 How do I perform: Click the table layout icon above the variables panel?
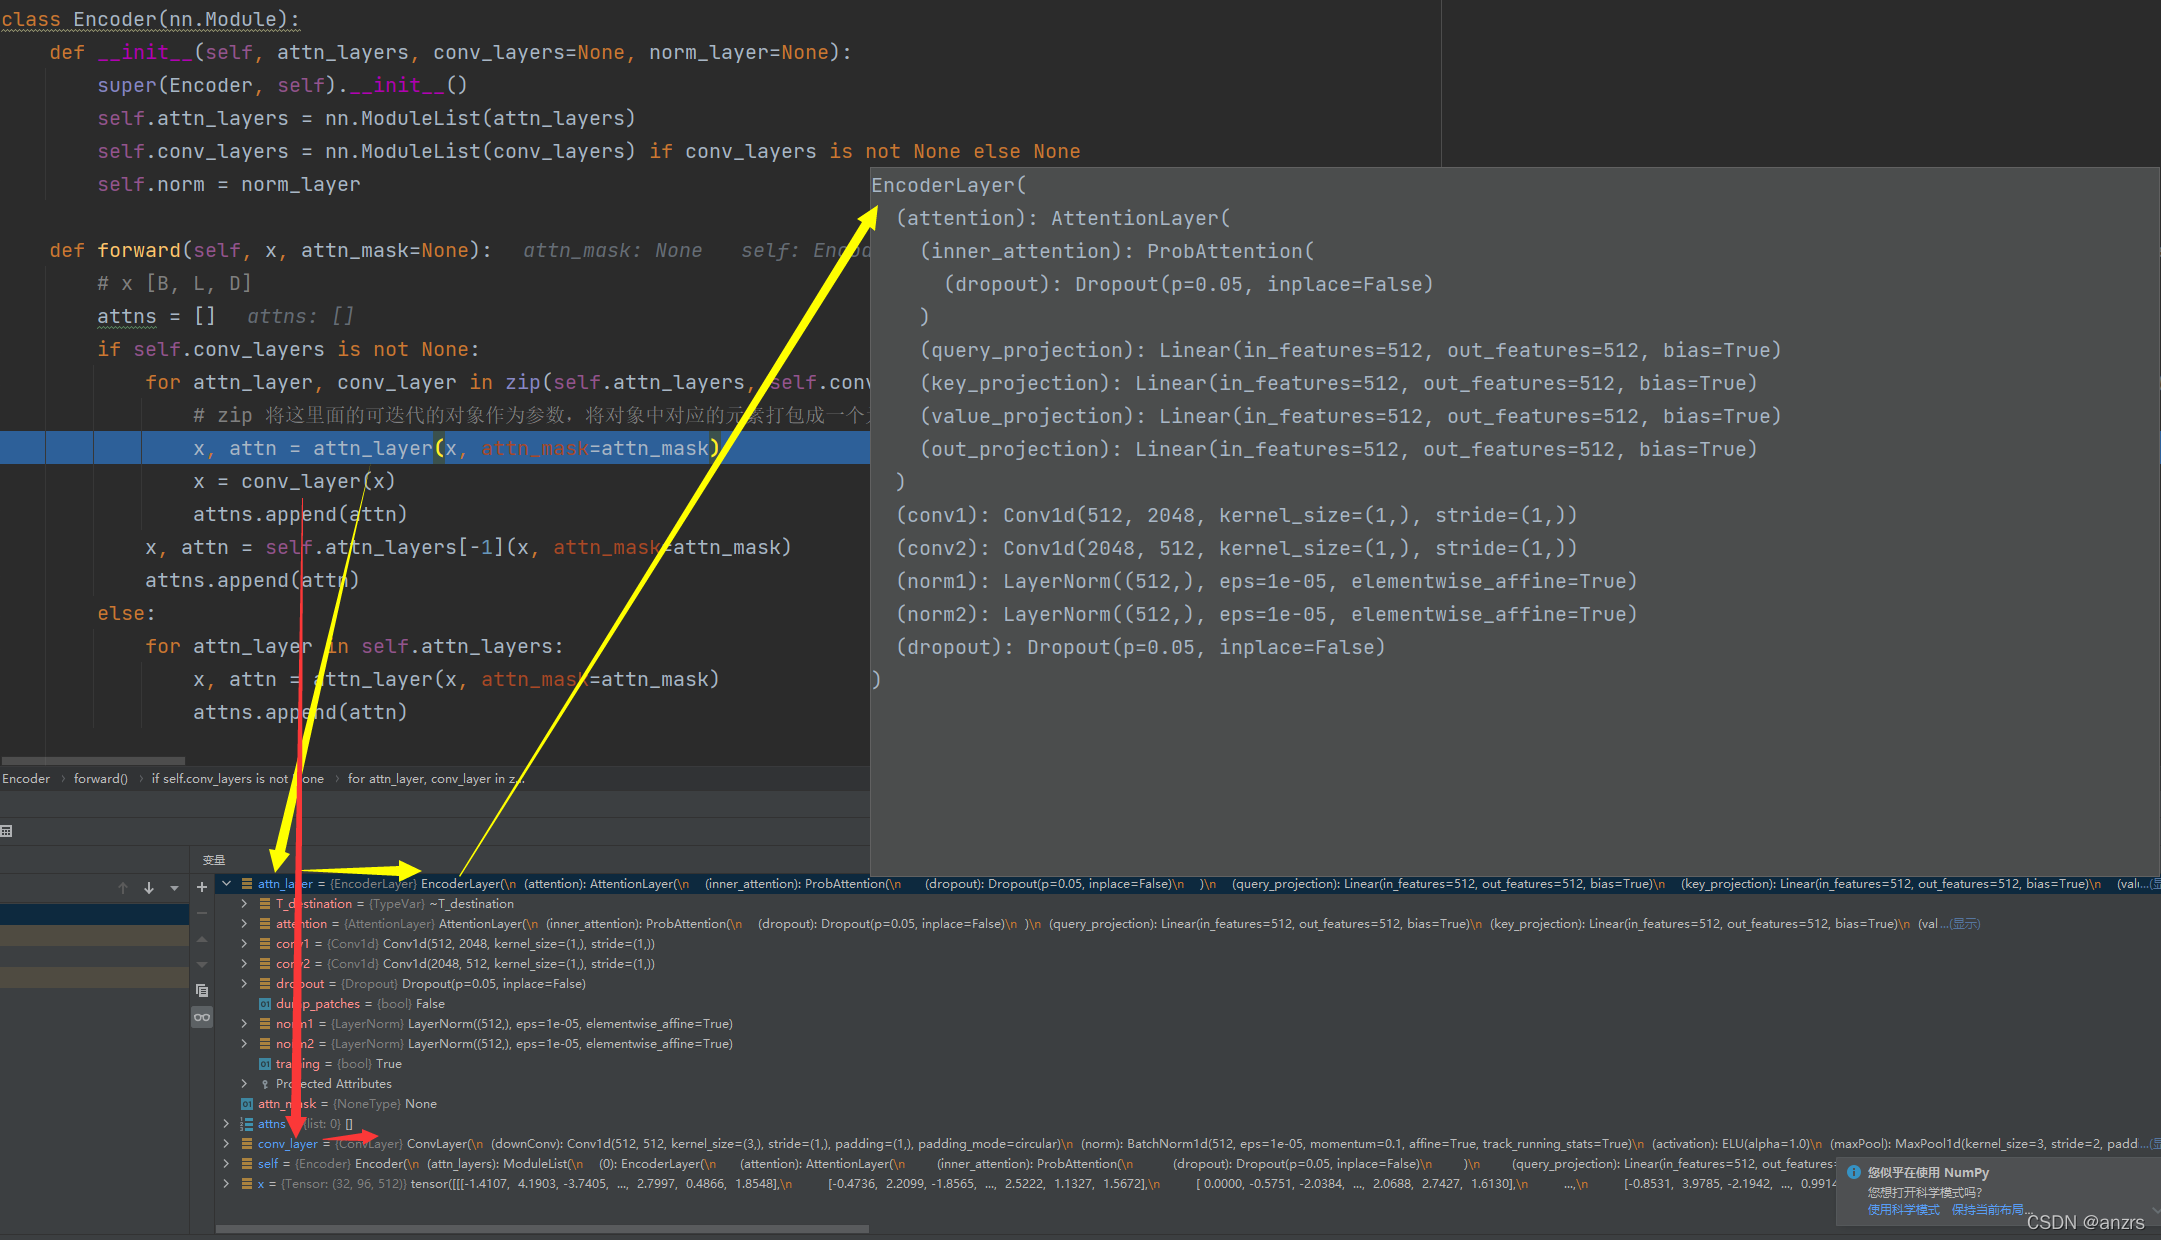pos(7,831)
